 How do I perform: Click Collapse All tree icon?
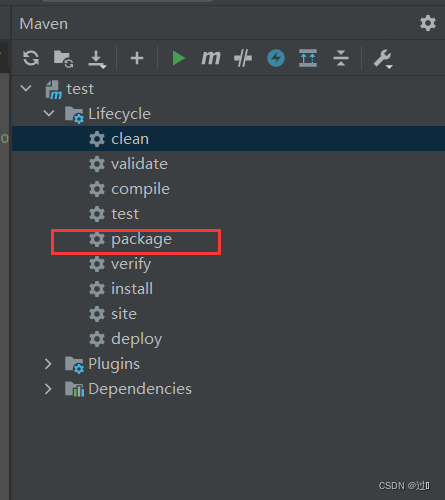pyautogui.click(x=341, y=58)
